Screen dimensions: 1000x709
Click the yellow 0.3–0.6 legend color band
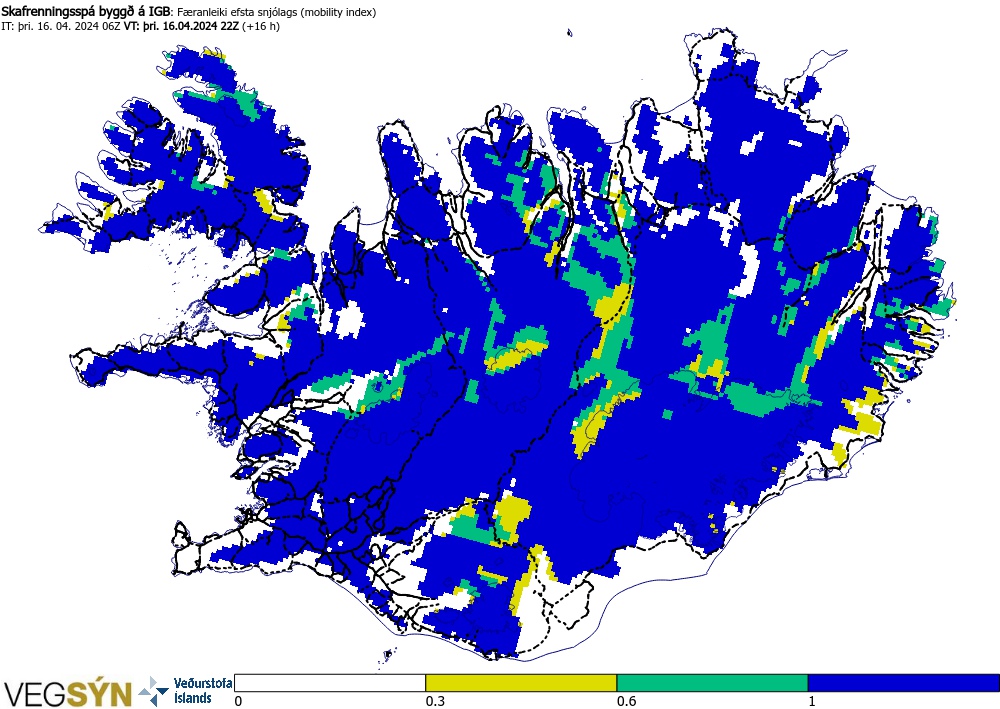click(521, 683)
